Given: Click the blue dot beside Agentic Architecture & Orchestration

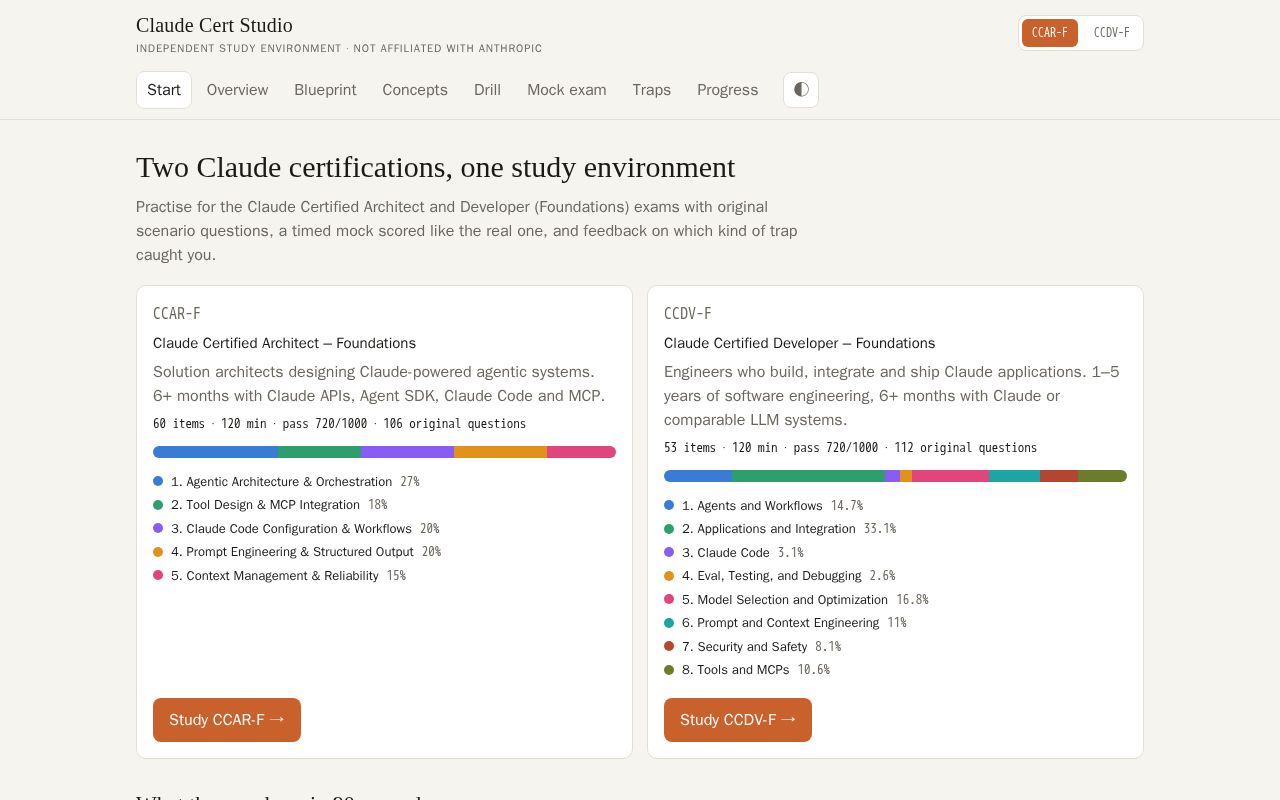Looking at the screenshot, I should click(x=158, y=481).
